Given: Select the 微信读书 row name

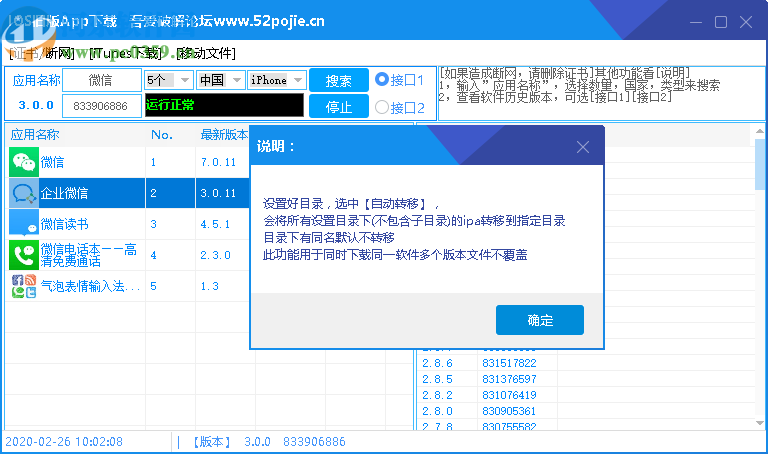Looking at the screenshot, I should 64,224.
